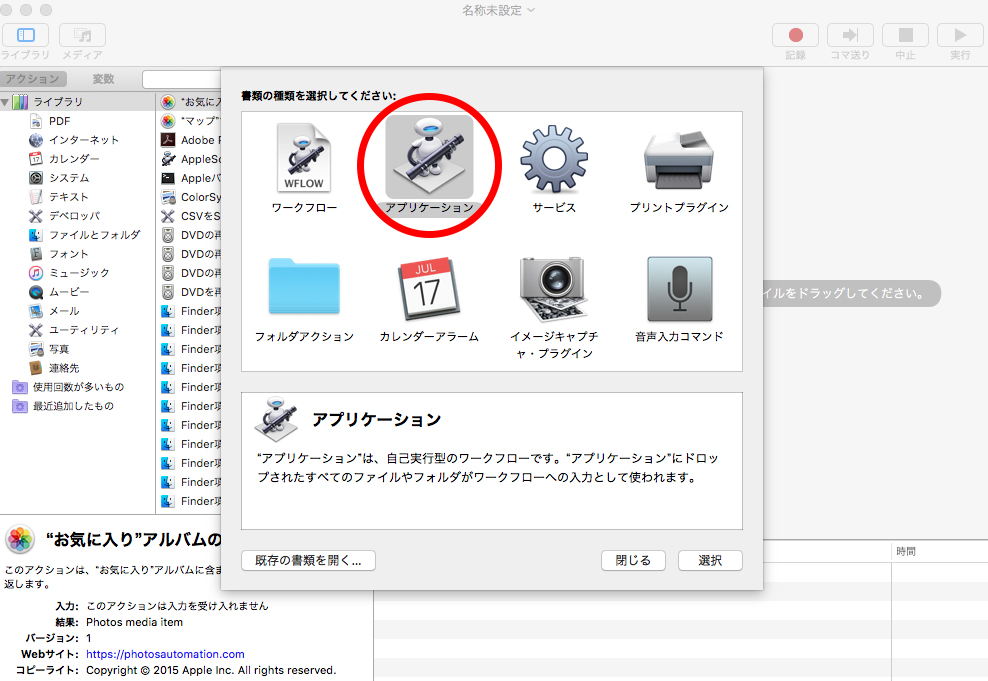This screenshot has height=681, width=988.
Task: Open the photosautomation.com website link
Action: click(x=165, y=654)
